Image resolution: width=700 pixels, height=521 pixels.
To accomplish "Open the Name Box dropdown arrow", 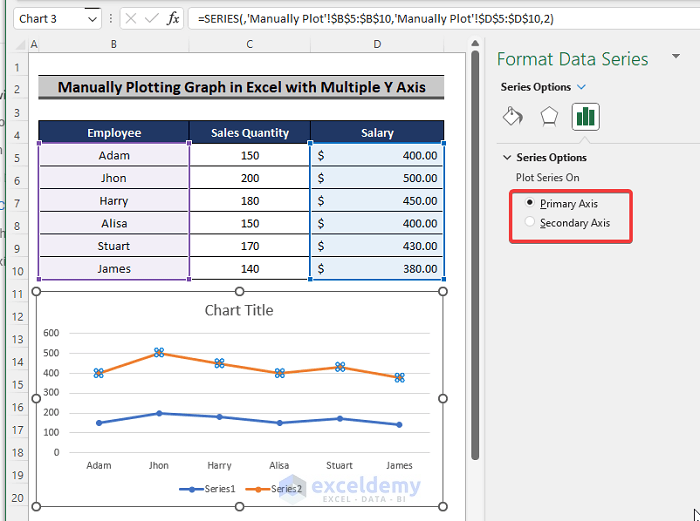I will 92,18.
